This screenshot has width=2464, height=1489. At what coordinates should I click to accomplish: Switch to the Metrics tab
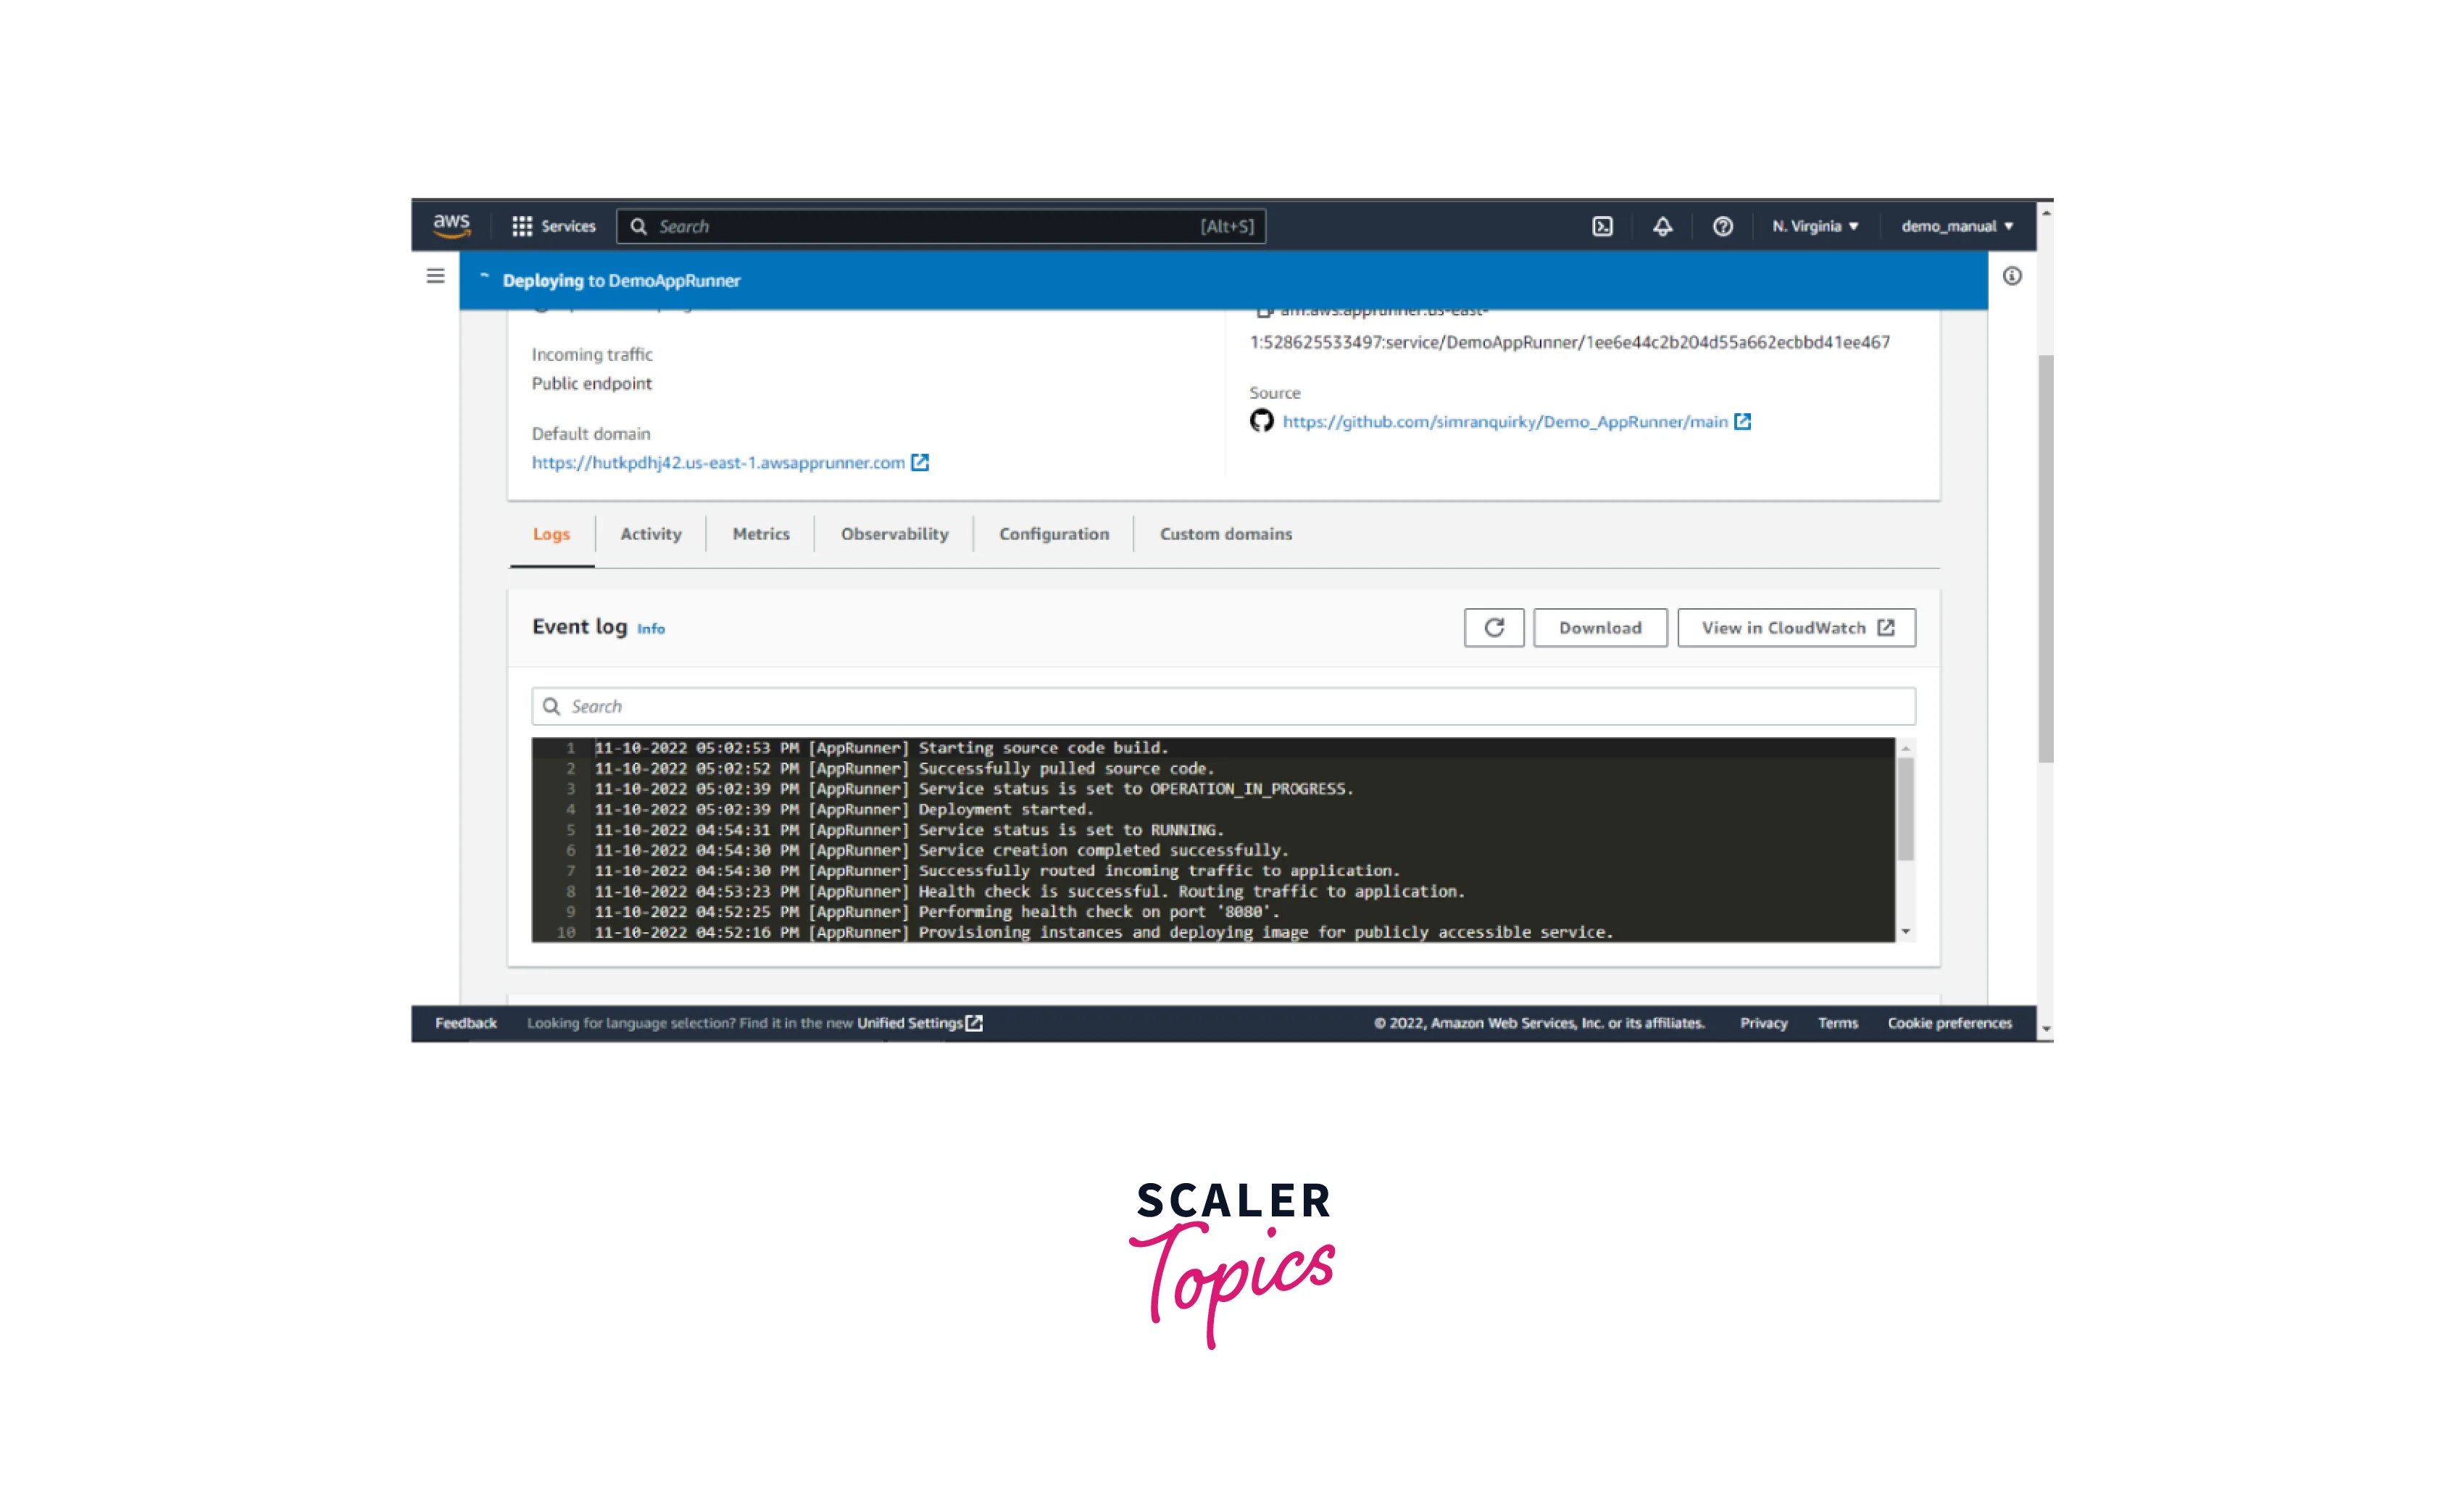coord(761,534)
